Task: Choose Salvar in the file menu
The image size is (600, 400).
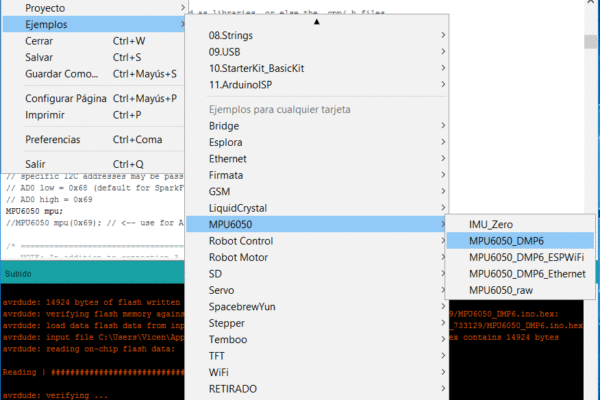Action: [94, 57]
